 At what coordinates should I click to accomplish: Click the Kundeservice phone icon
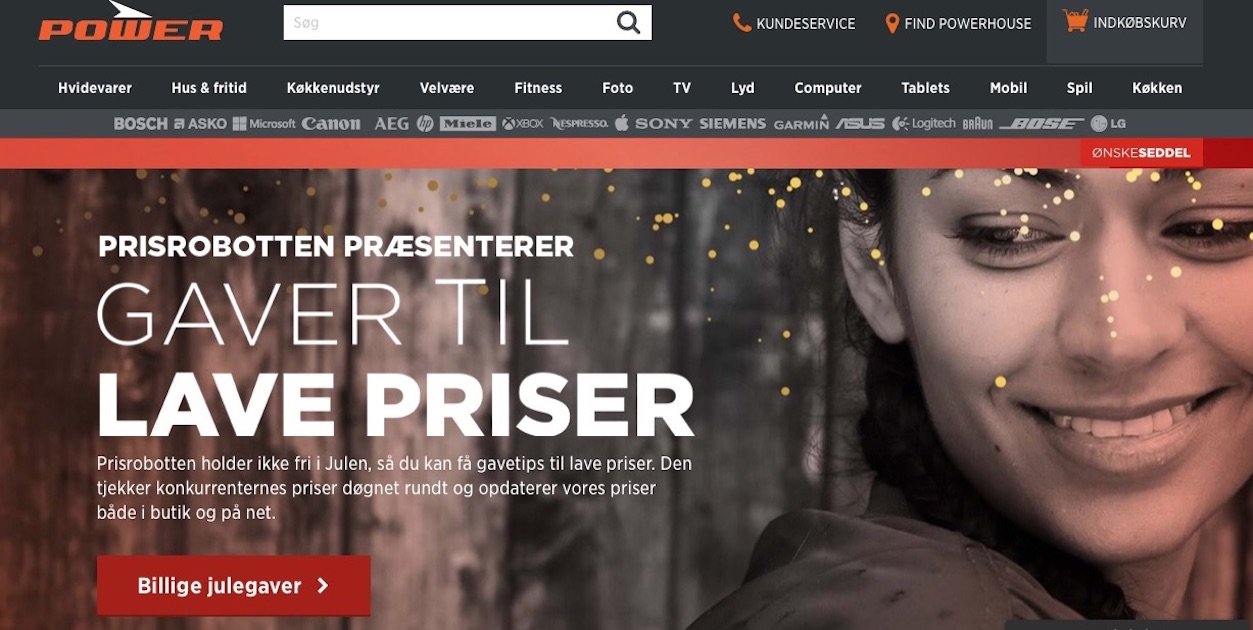(x=742, y=22)
